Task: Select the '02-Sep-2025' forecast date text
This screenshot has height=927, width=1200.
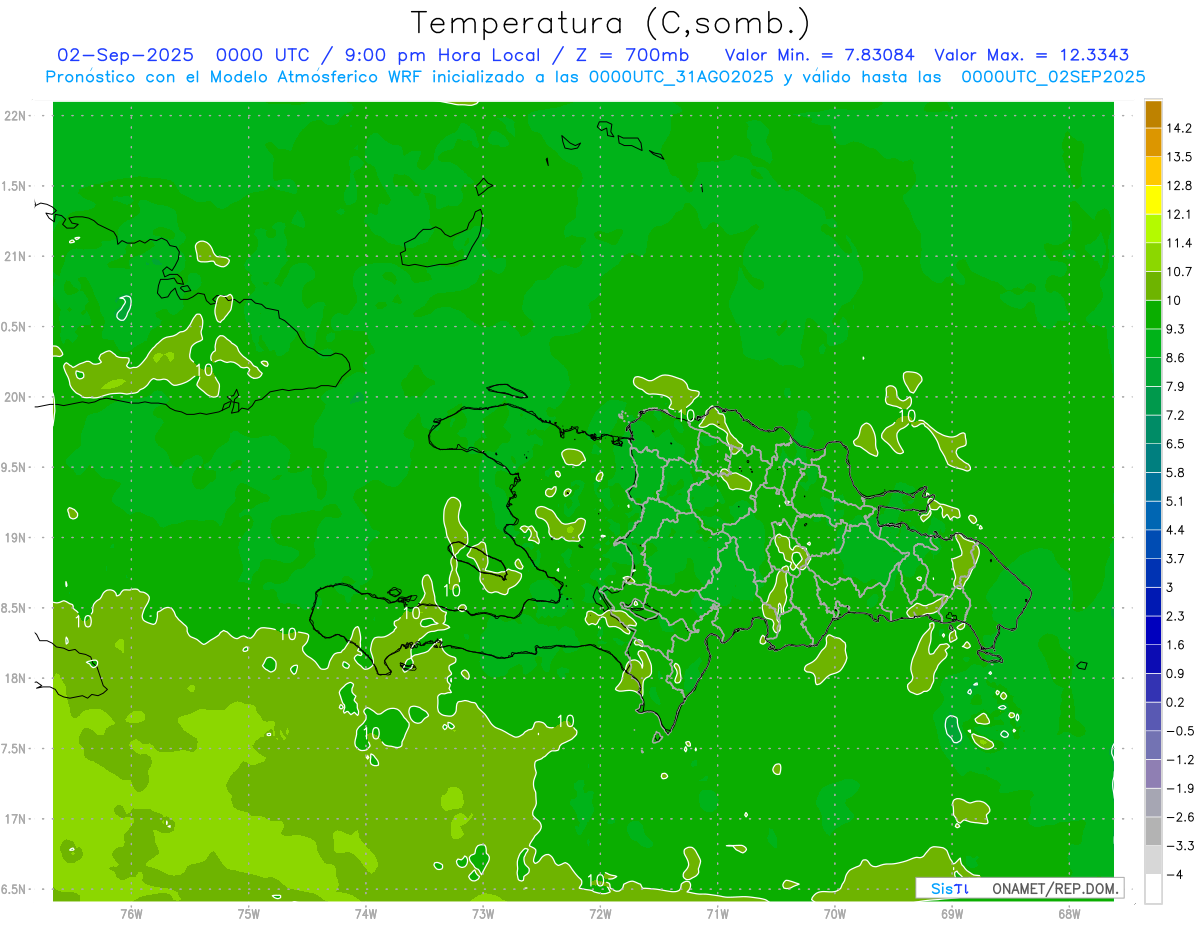Action: tap(125, 55)
